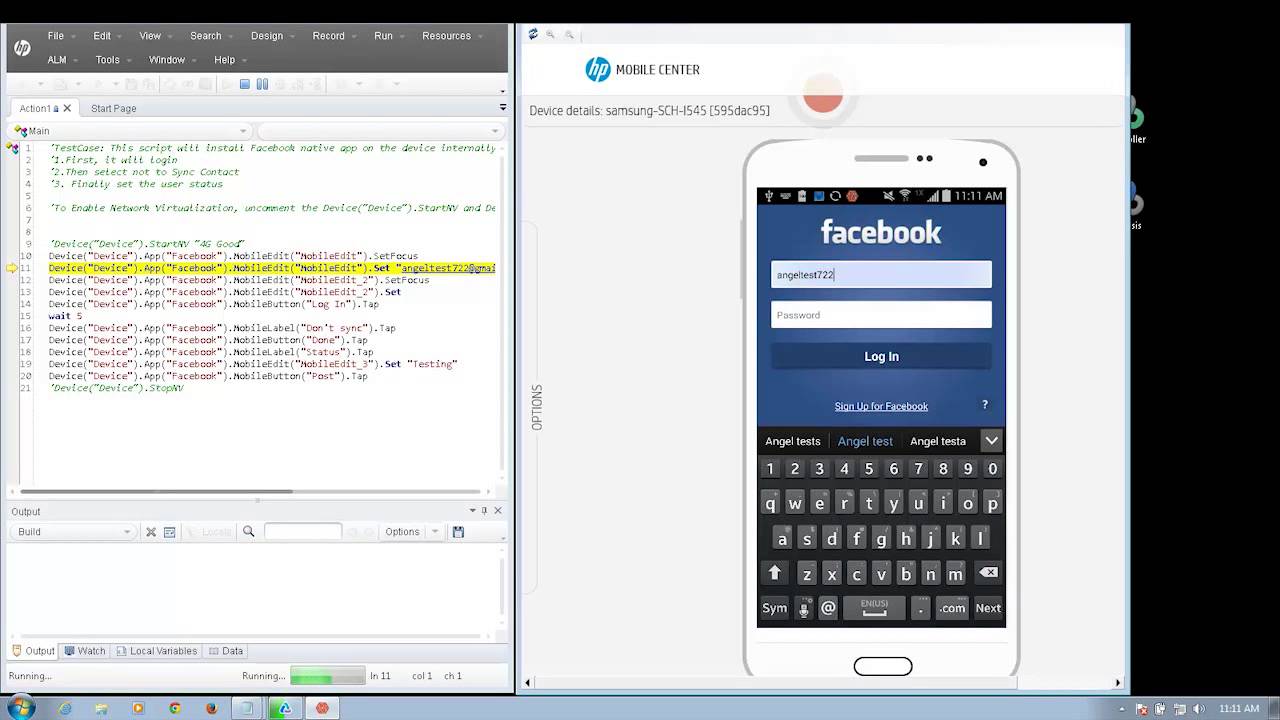
Task: Open Firefox from the taskbar
Action: click(x=211, y=708)
